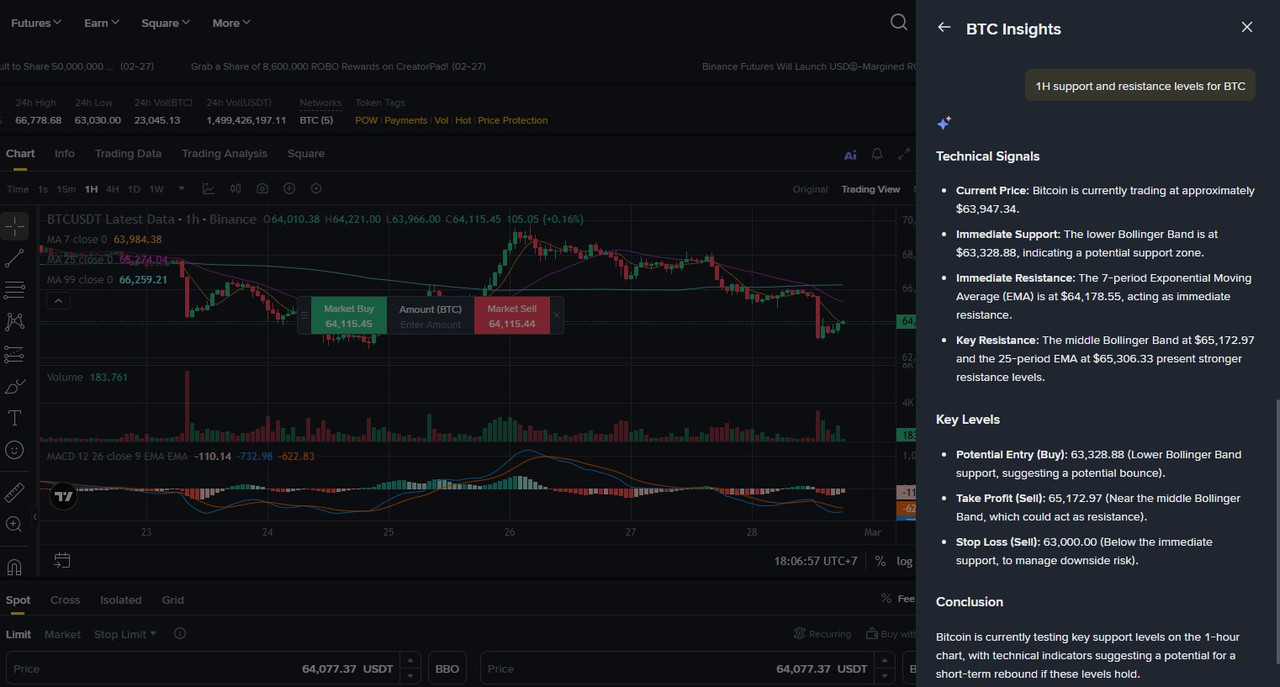The height and width of the screenshot is (687, 1280).
Task: Click the Payments token tag
Action: (406, 120)
